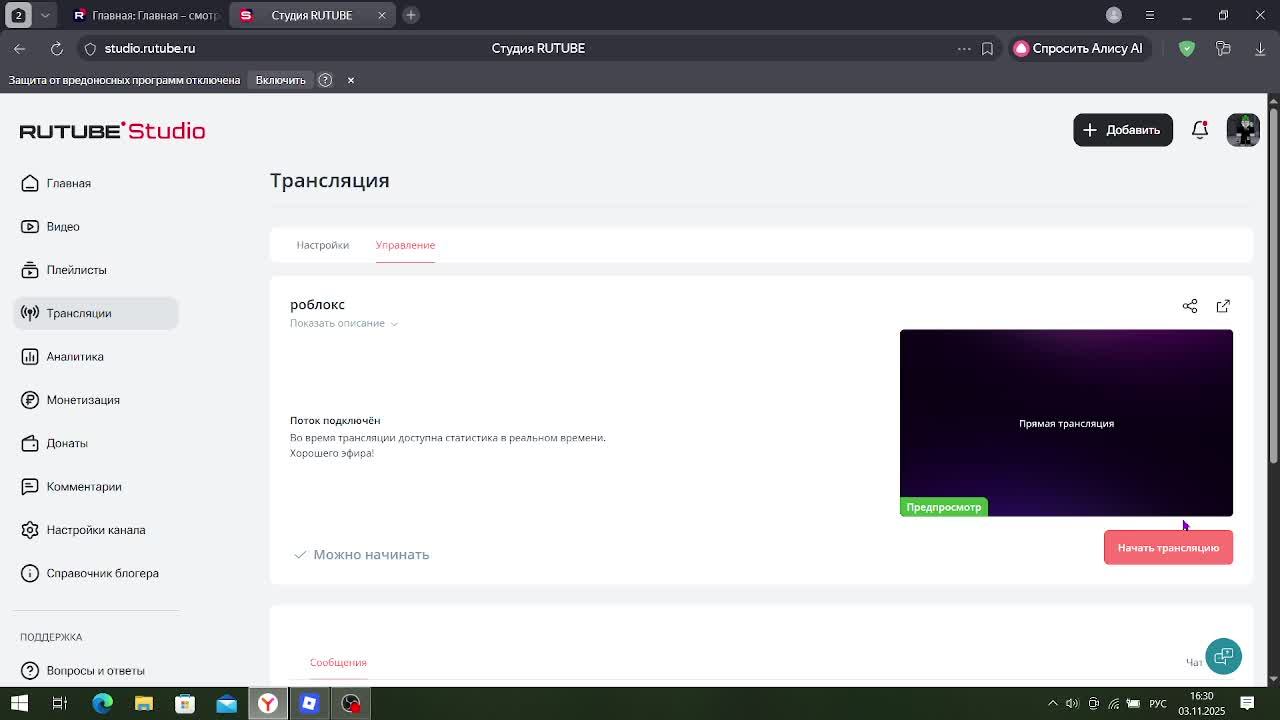Open OBS Studio from the taskbar
Image resolution: width=1280 pixels, height=720 pixels.
[x=351, y=703]
